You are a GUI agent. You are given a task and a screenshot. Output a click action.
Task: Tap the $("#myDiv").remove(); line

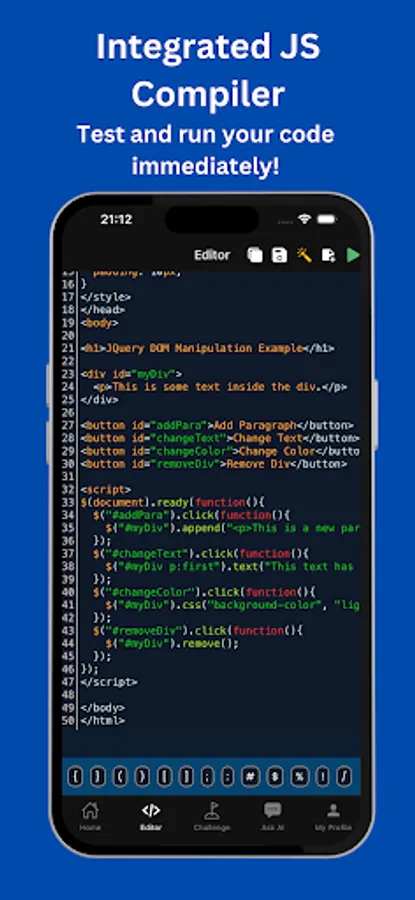pyautogui.click(x=172, y=643)
